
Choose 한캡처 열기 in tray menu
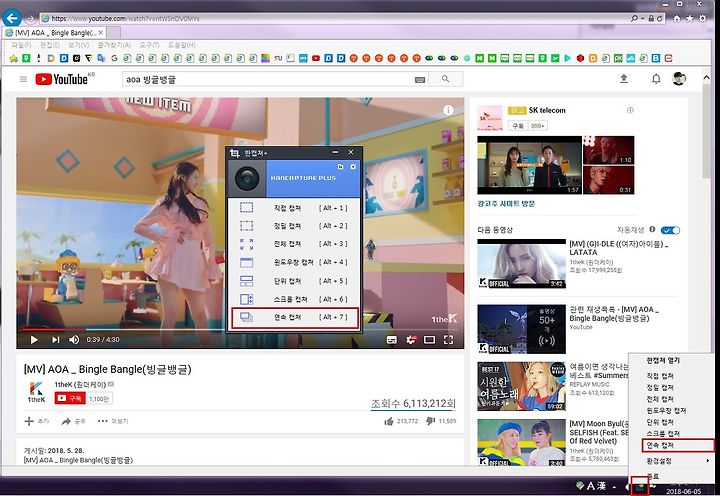(663, 361)
